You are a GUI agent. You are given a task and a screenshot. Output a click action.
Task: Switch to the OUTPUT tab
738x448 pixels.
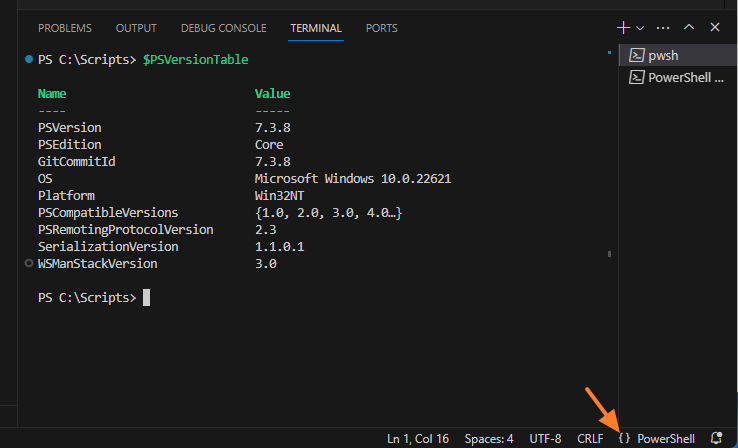coord(136,28)
